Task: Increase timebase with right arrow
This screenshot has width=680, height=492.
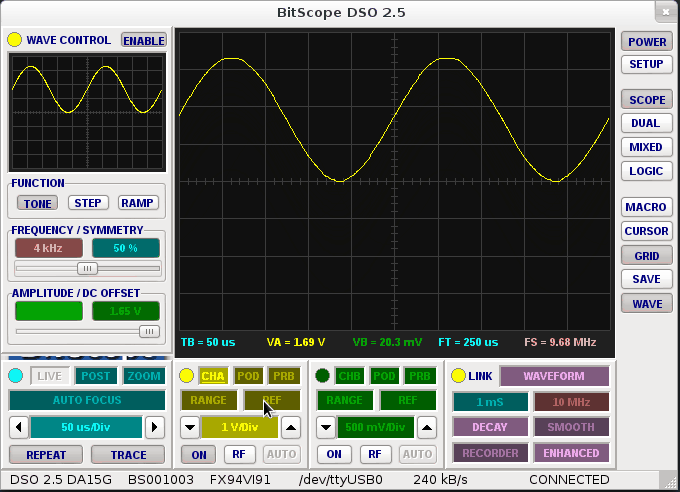Action: (154, 427)
